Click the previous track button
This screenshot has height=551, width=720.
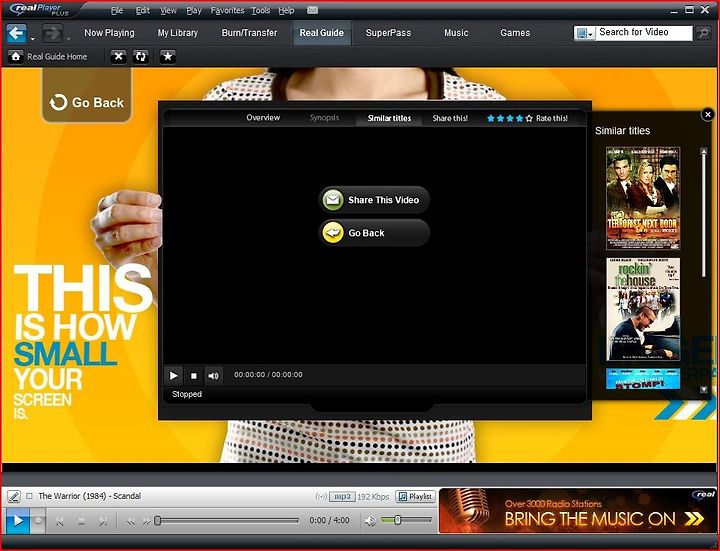[60, 521]
